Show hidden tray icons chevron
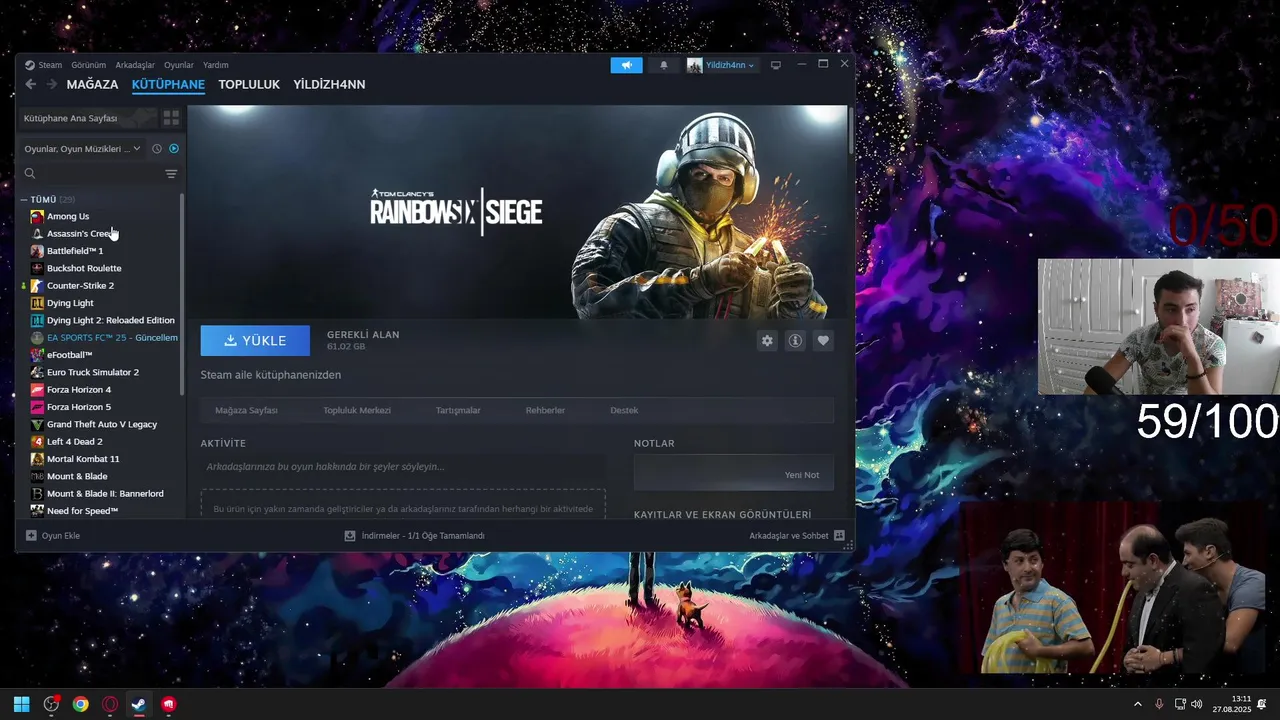The width and height of the screenshot is (1280, 720). coord(1137,704)
